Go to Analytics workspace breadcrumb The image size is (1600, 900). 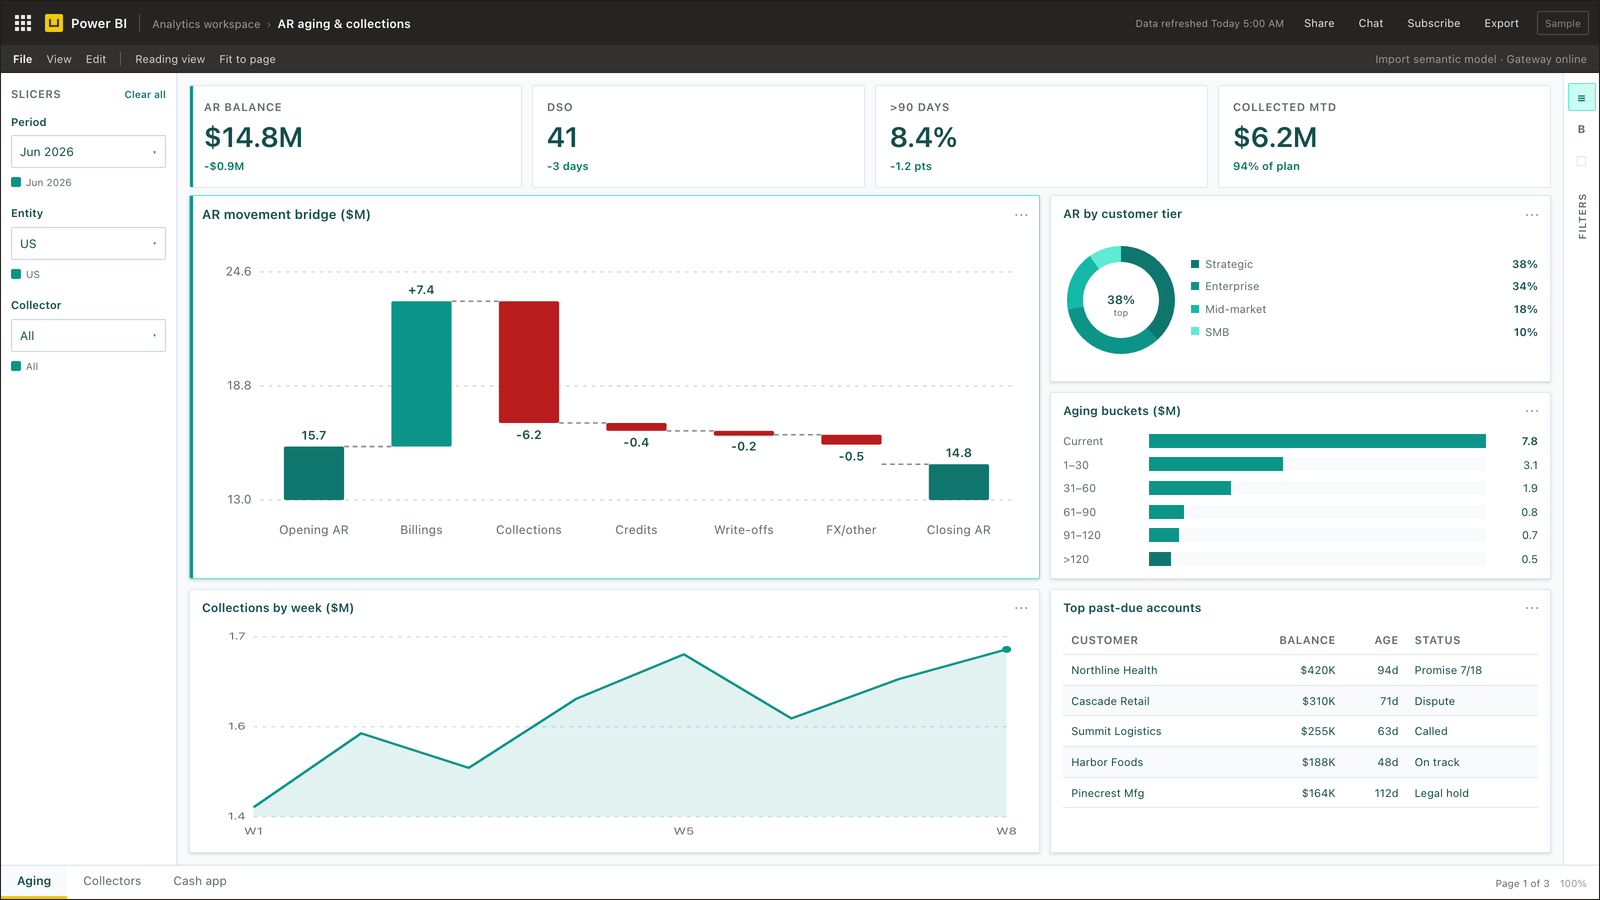(x=206, y=24)
